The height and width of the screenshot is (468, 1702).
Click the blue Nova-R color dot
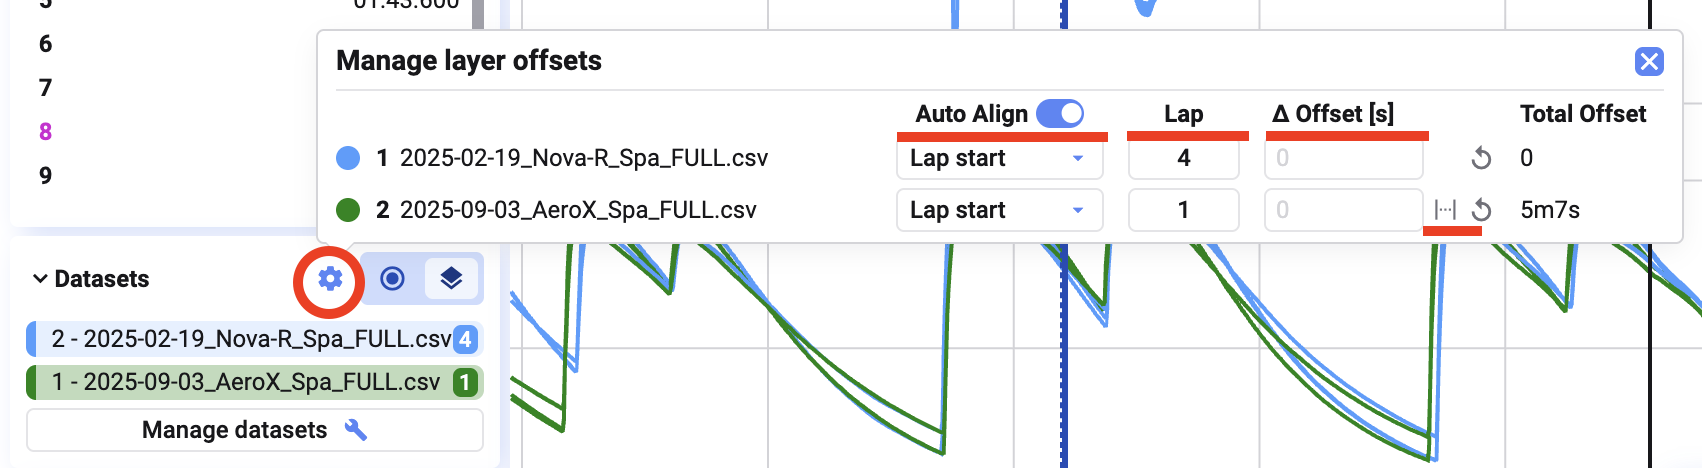tap(348, 158)
